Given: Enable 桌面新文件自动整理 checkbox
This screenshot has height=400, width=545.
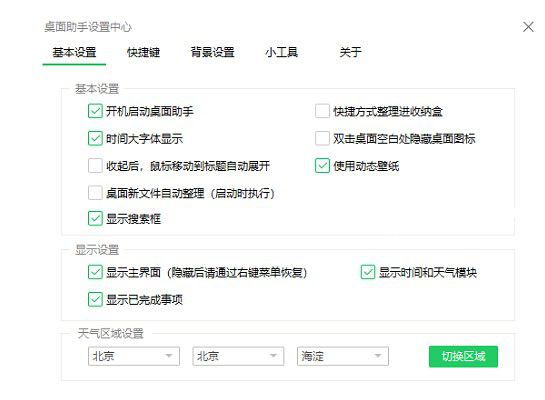Looking at the screenshot, I should coord(95,193).
